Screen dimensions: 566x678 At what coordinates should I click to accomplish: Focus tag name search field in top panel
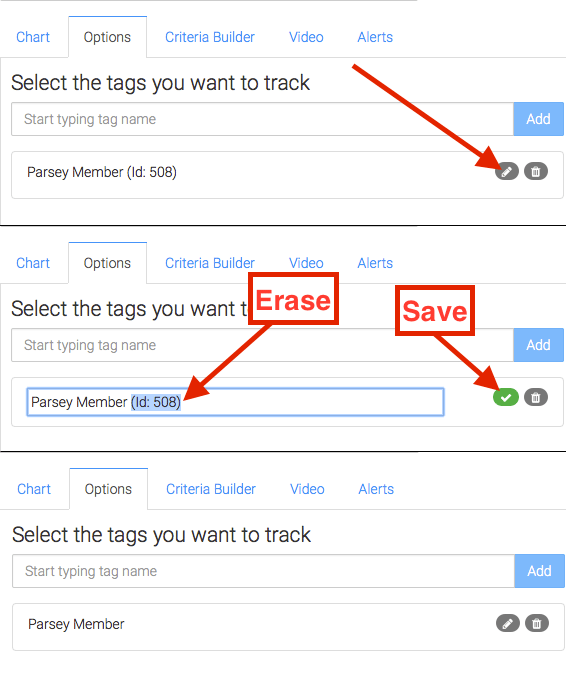[x=262, y=119]
